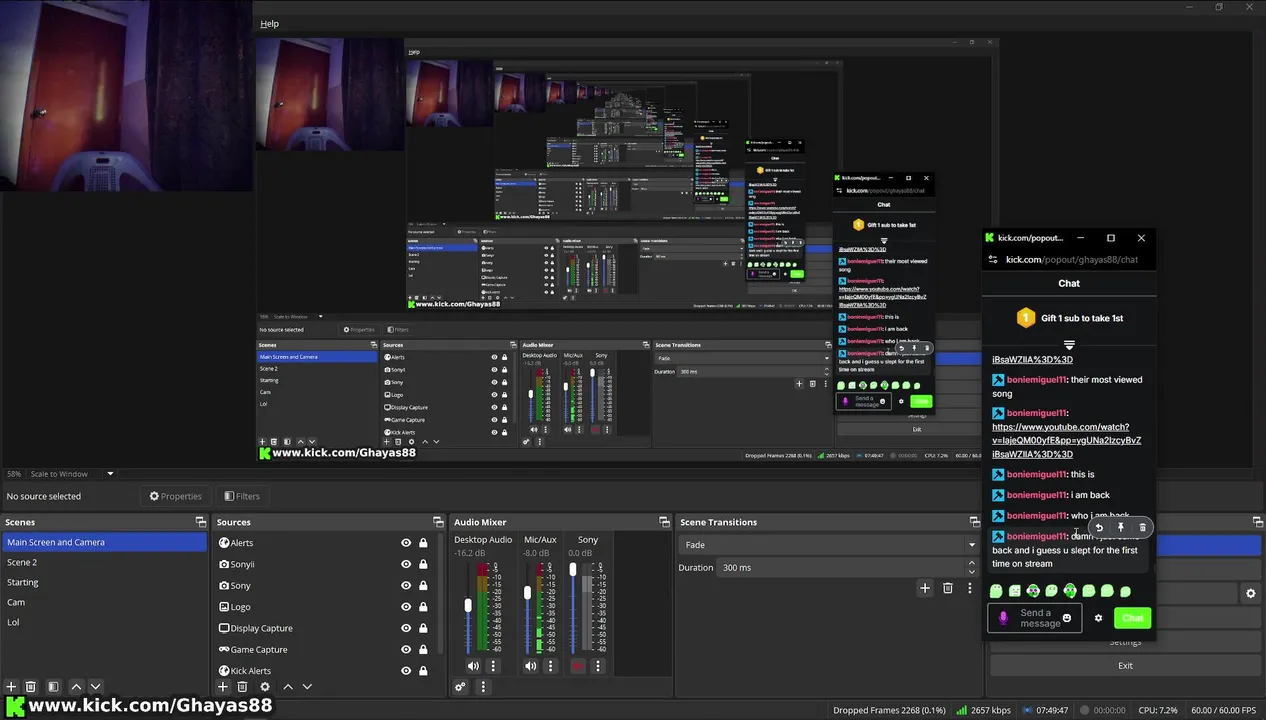Image resolution: width=1266 pixels, height=720 pixels.
Task: Select the Cam scene
Action: click(x=104, y=602)
